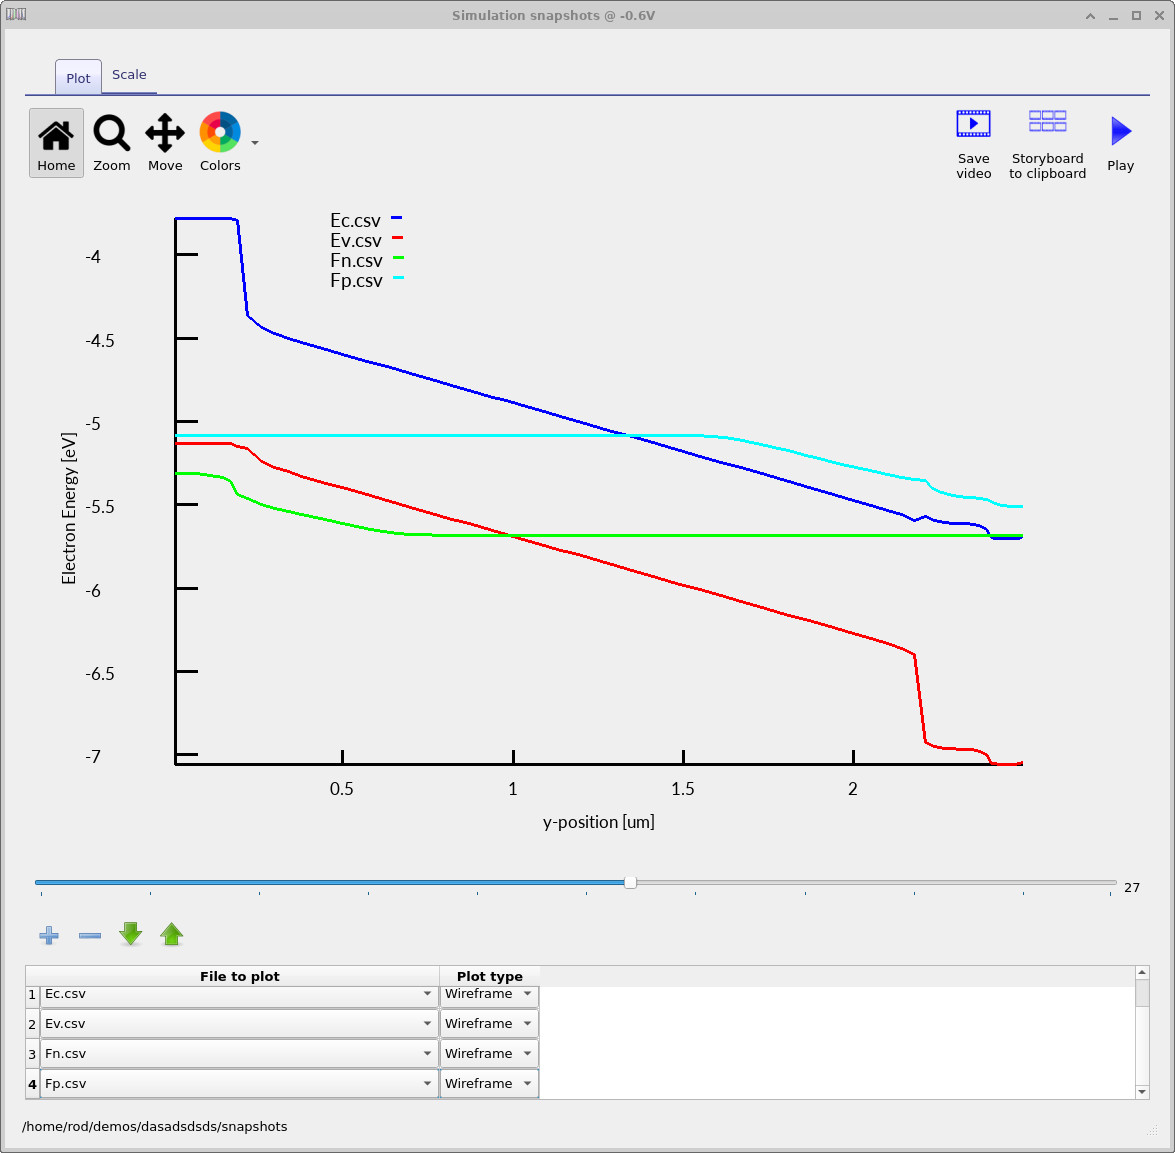Activate the Move tool

click(165, 142)
